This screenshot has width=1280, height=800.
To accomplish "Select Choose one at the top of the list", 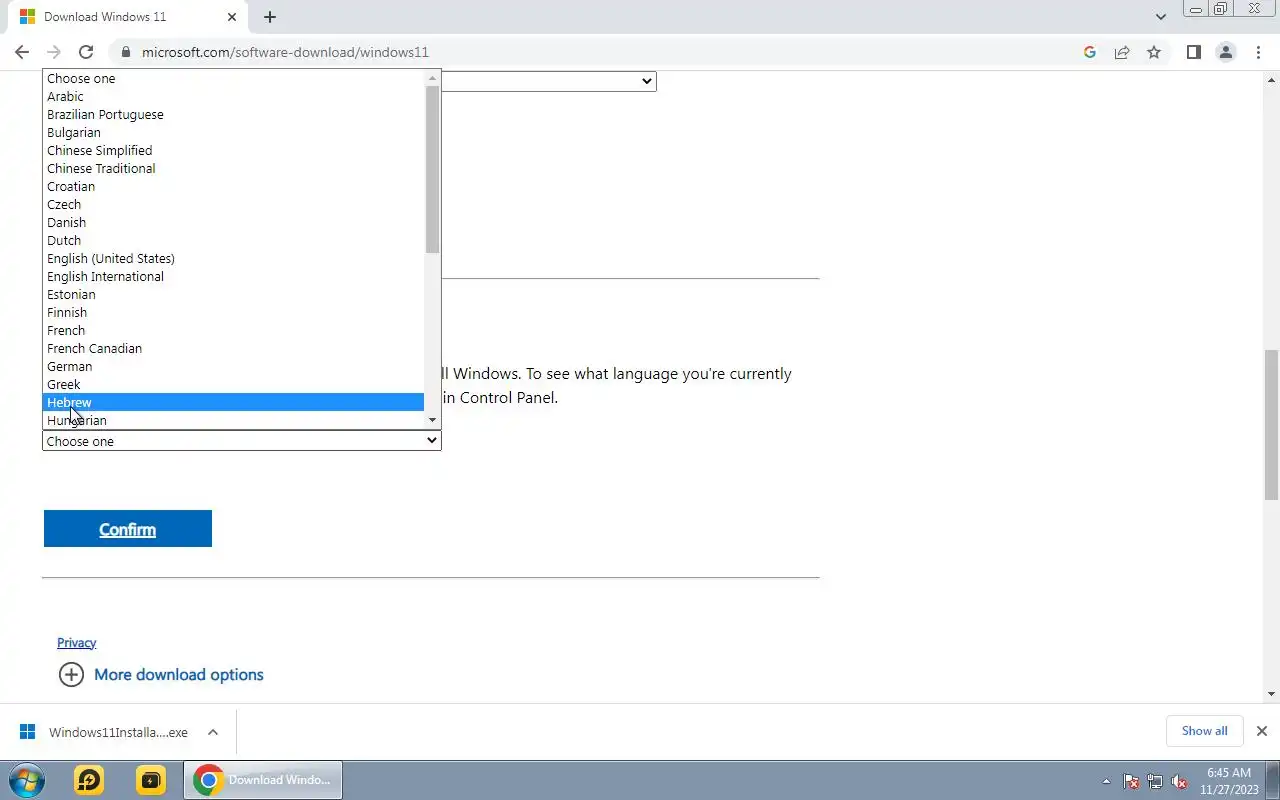I will 234,78.
